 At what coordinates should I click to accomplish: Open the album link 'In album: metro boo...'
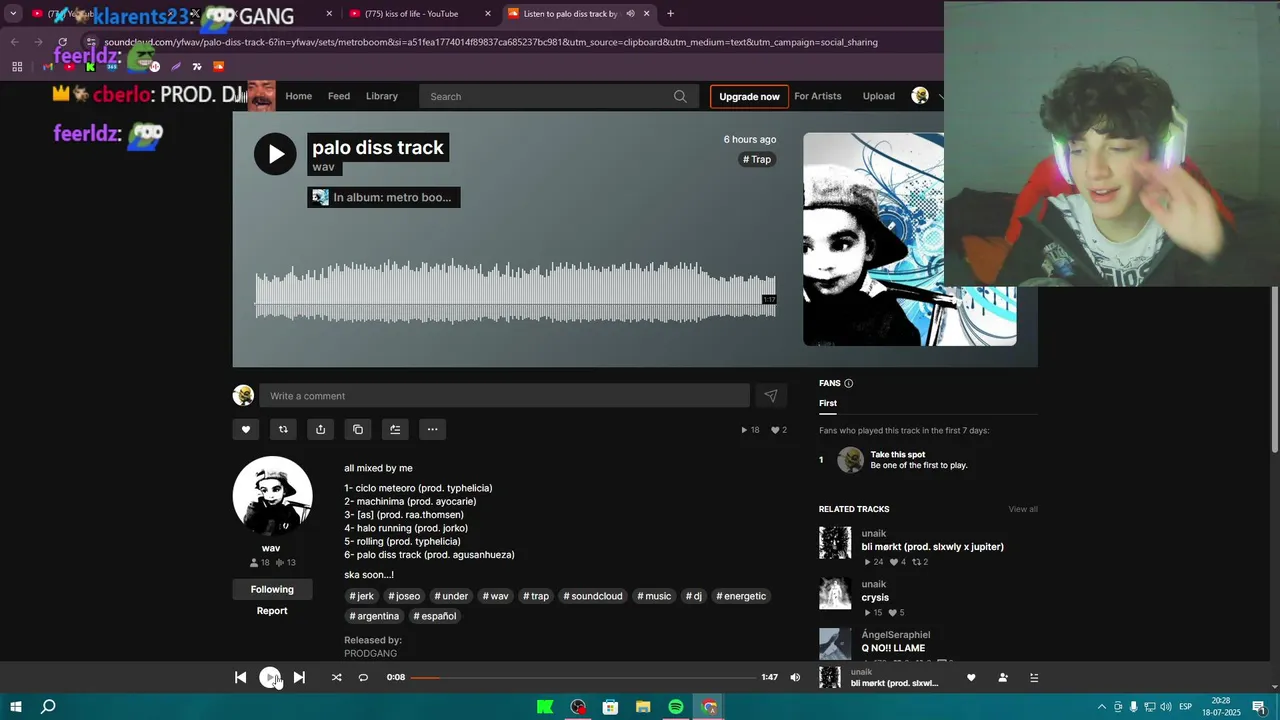tap(384, 197)
